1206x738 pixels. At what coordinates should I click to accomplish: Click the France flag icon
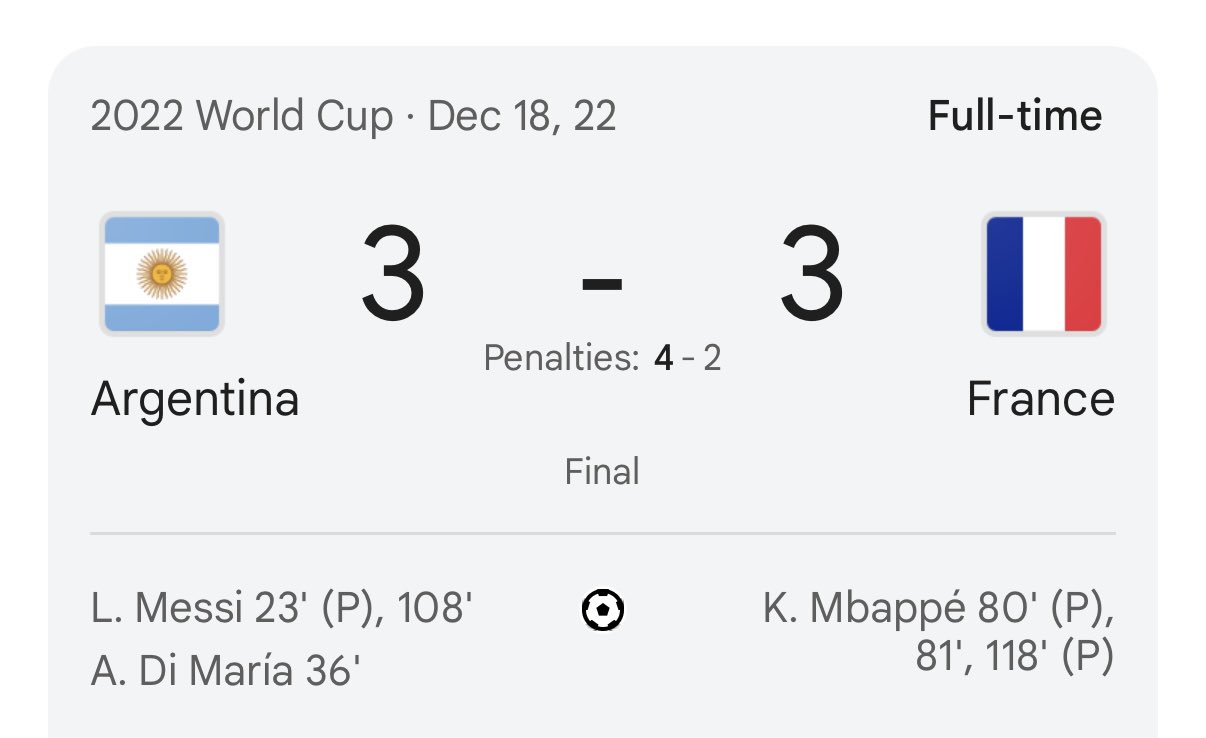tap(1044, 274)
